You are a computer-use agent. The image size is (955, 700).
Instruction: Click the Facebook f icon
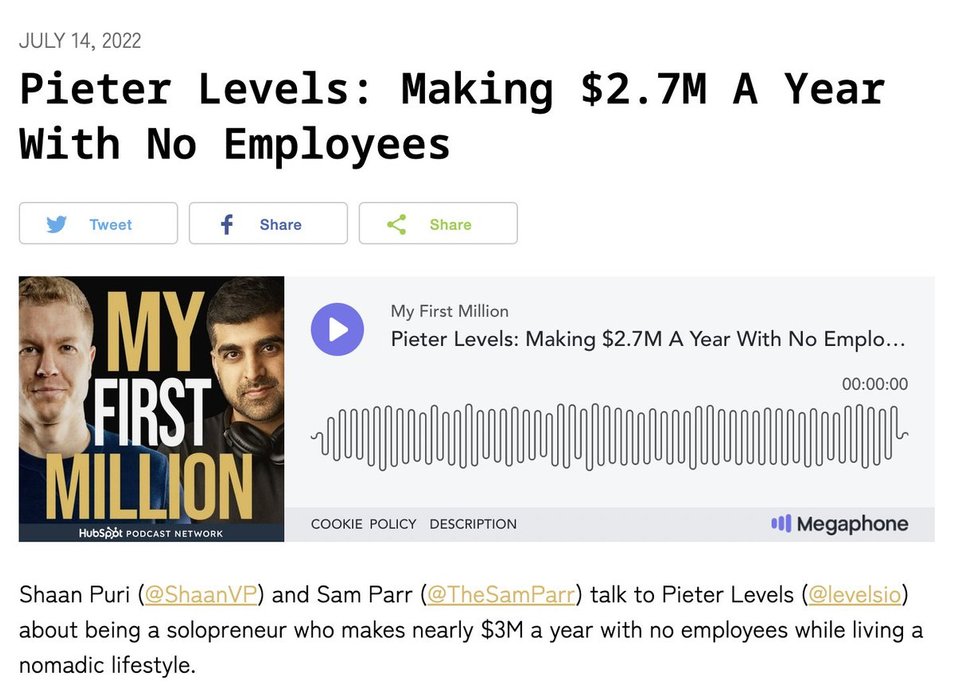click(x=227, y=224)
